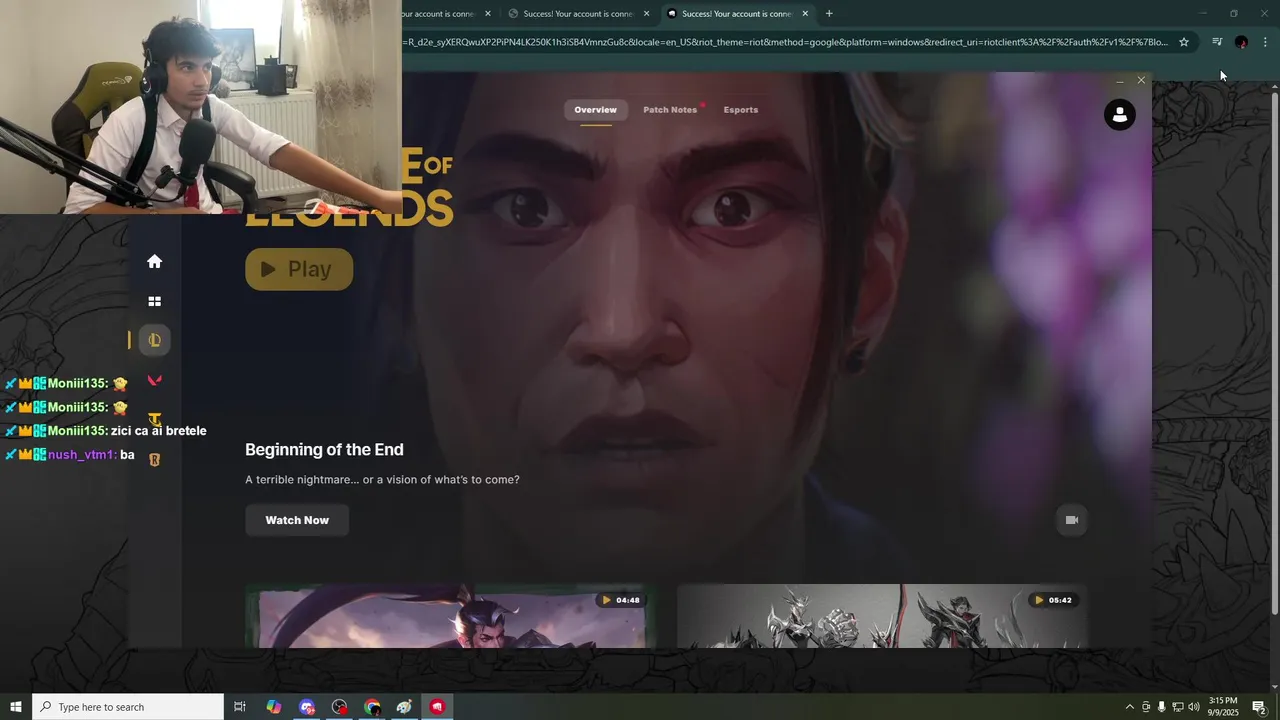Close the active 'Success! Your account' tab
This screenshot has width=1280, height=720.
[x=805, y=14]
